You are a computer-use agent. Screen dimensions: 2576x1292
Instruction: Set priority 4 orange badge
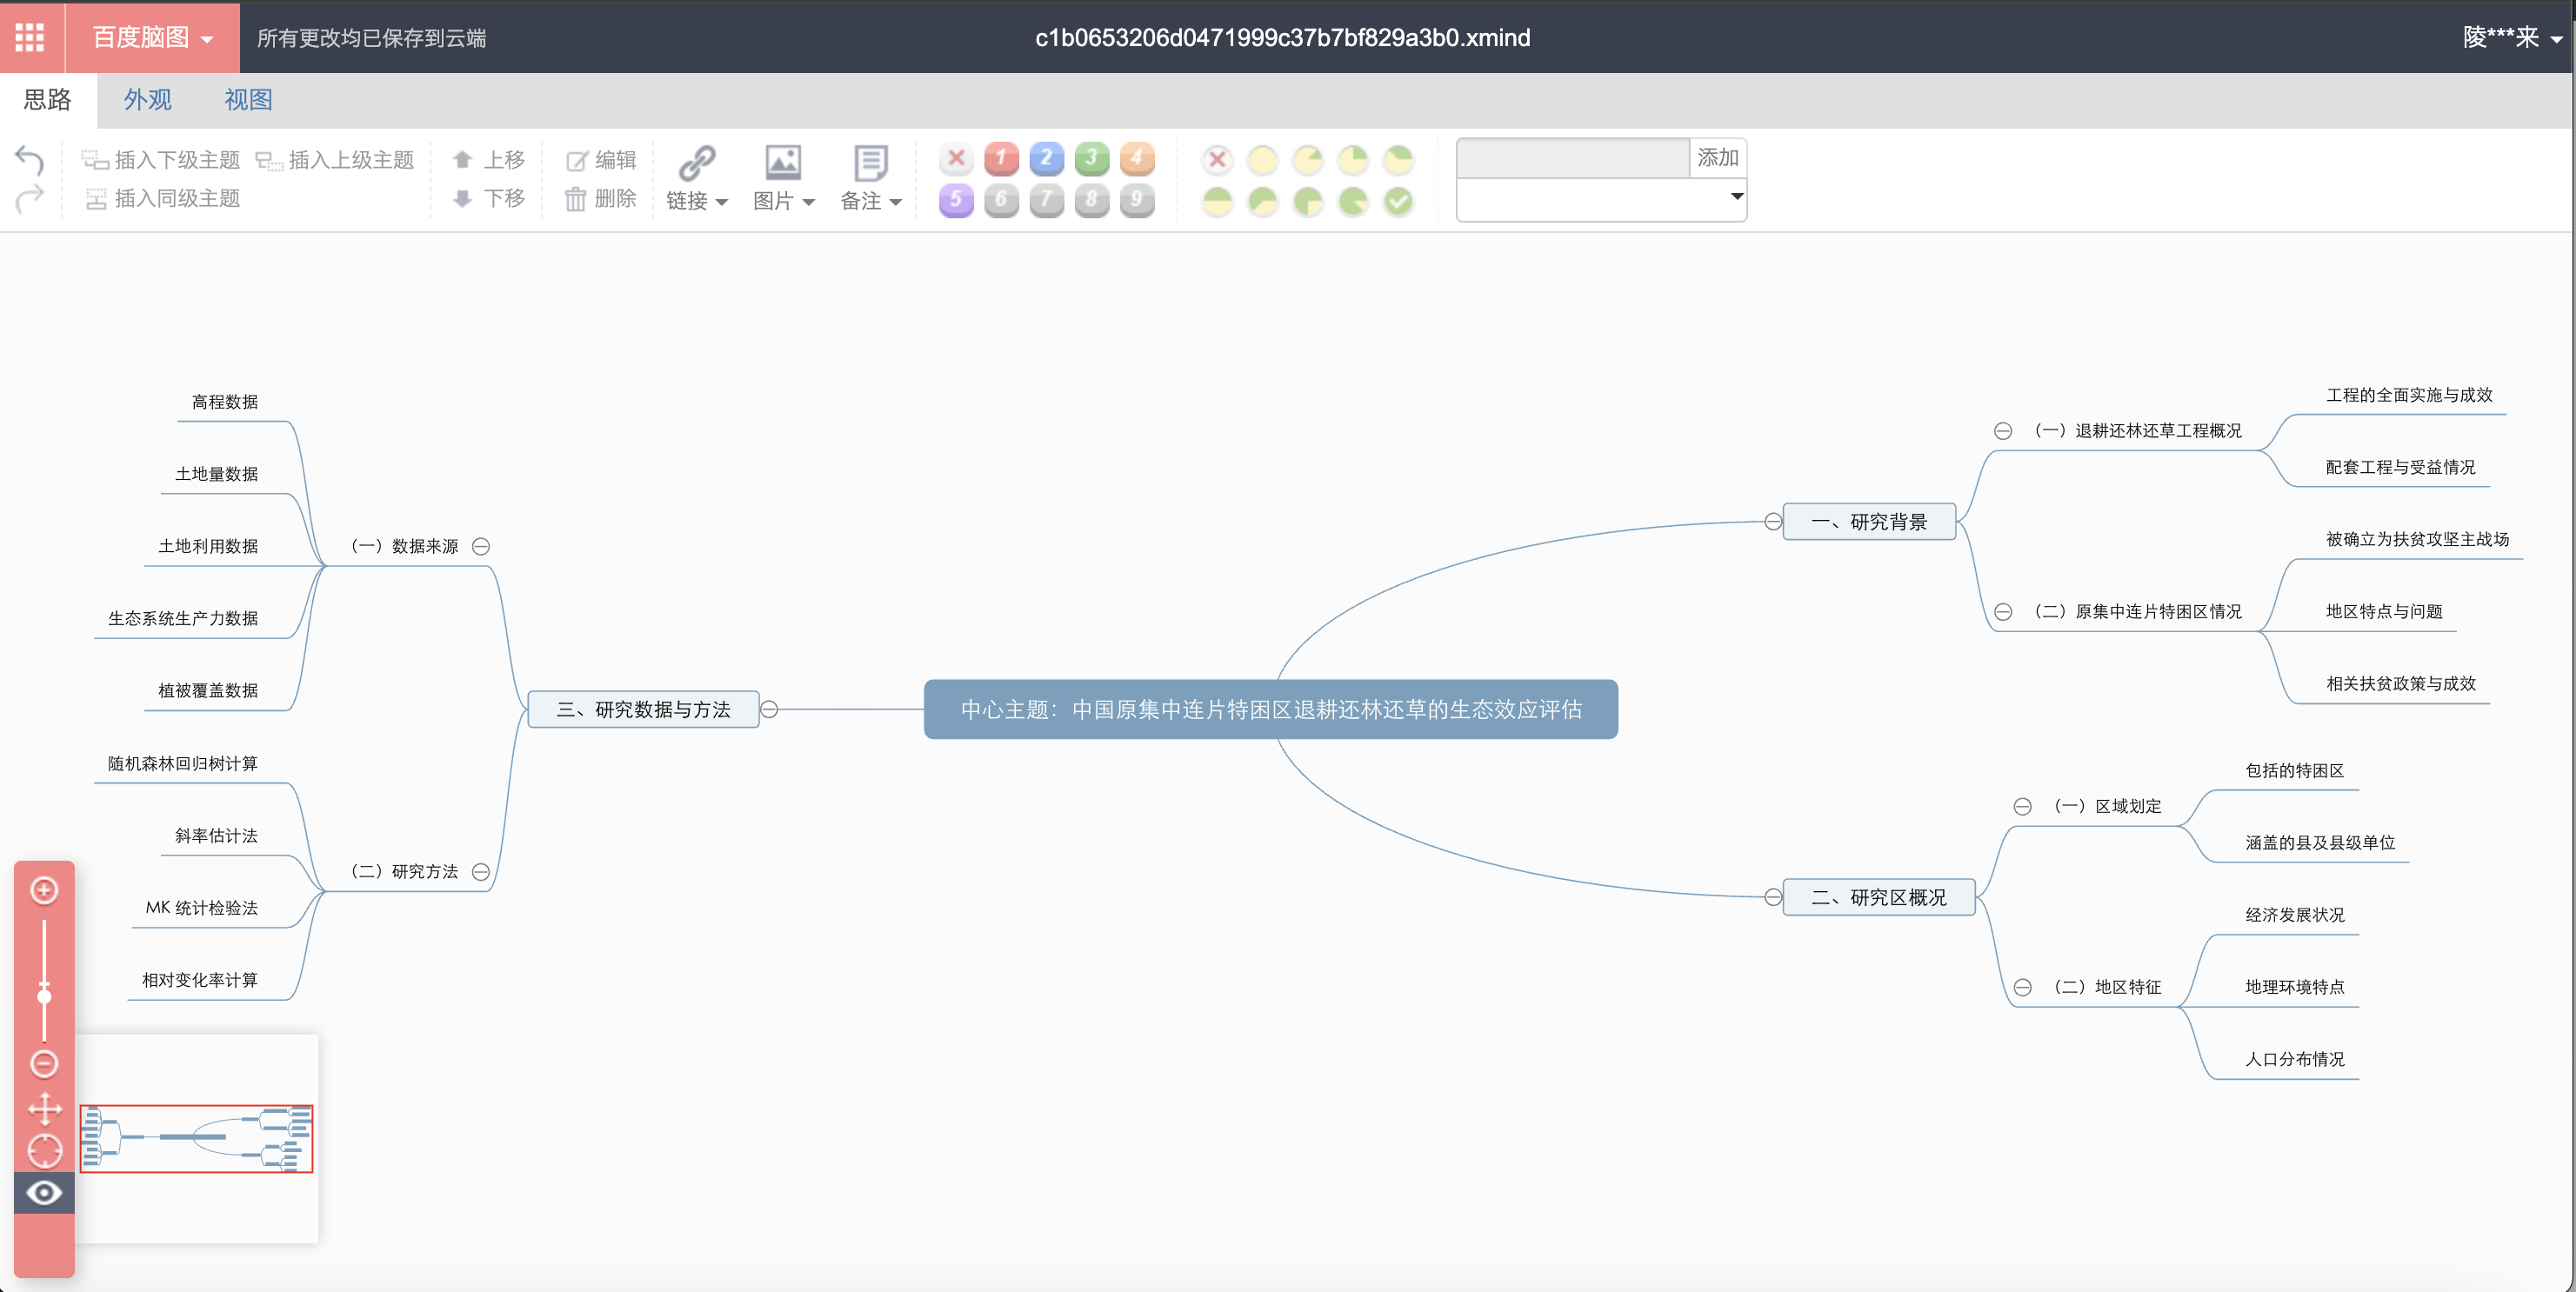[x=1136, y=158]
